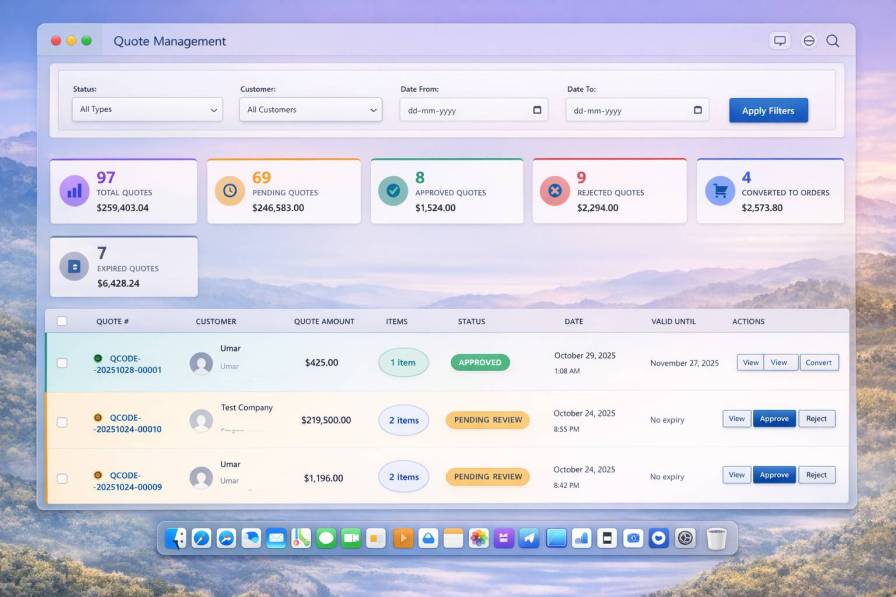
Task: Click the Apply Filters button
Action: 768,110
